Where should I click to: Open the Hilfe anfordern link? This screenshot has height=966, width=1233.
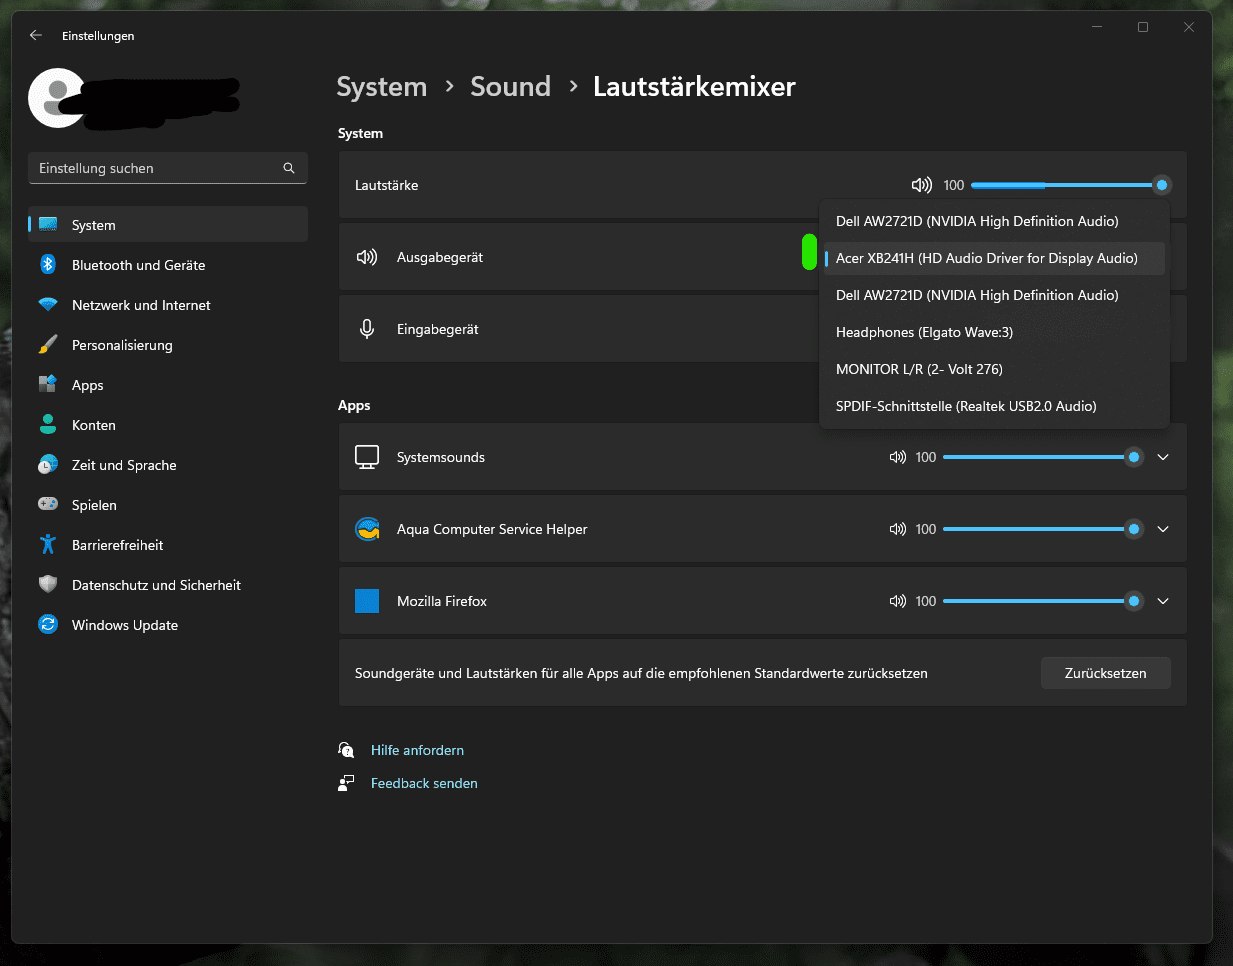pyautogui.click(x=417, y=750)
